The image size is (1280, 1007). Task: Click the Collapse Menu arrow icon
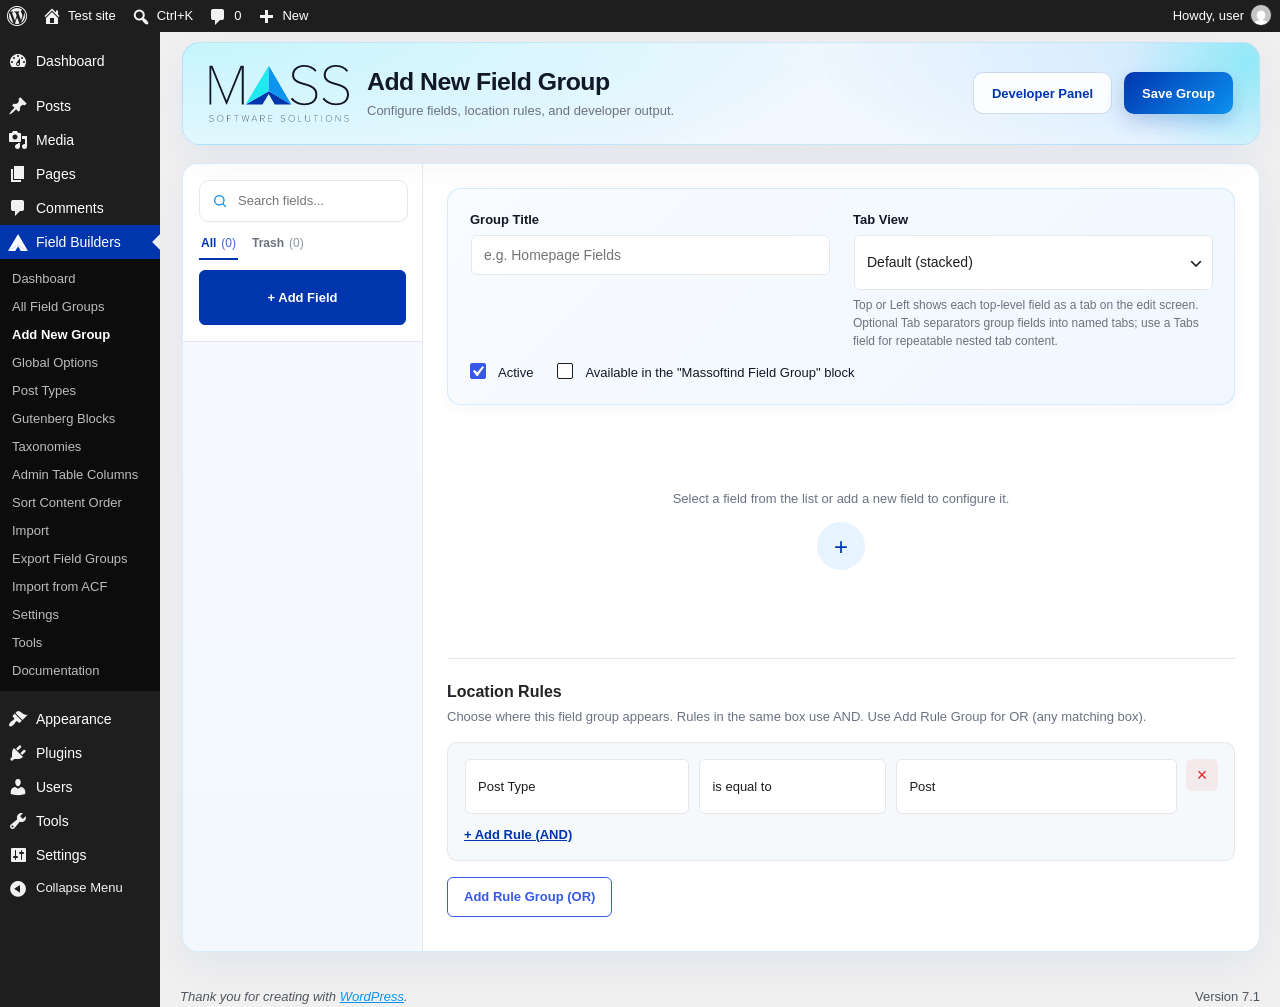18,888
